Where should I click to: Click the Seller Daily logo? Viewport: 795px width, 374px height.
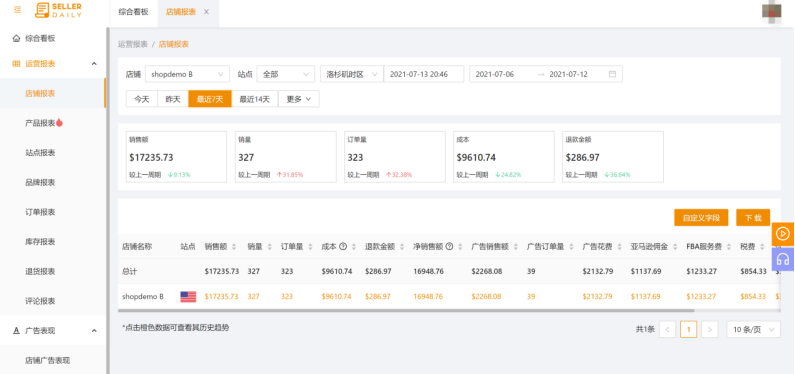click(x=58, y=10)
